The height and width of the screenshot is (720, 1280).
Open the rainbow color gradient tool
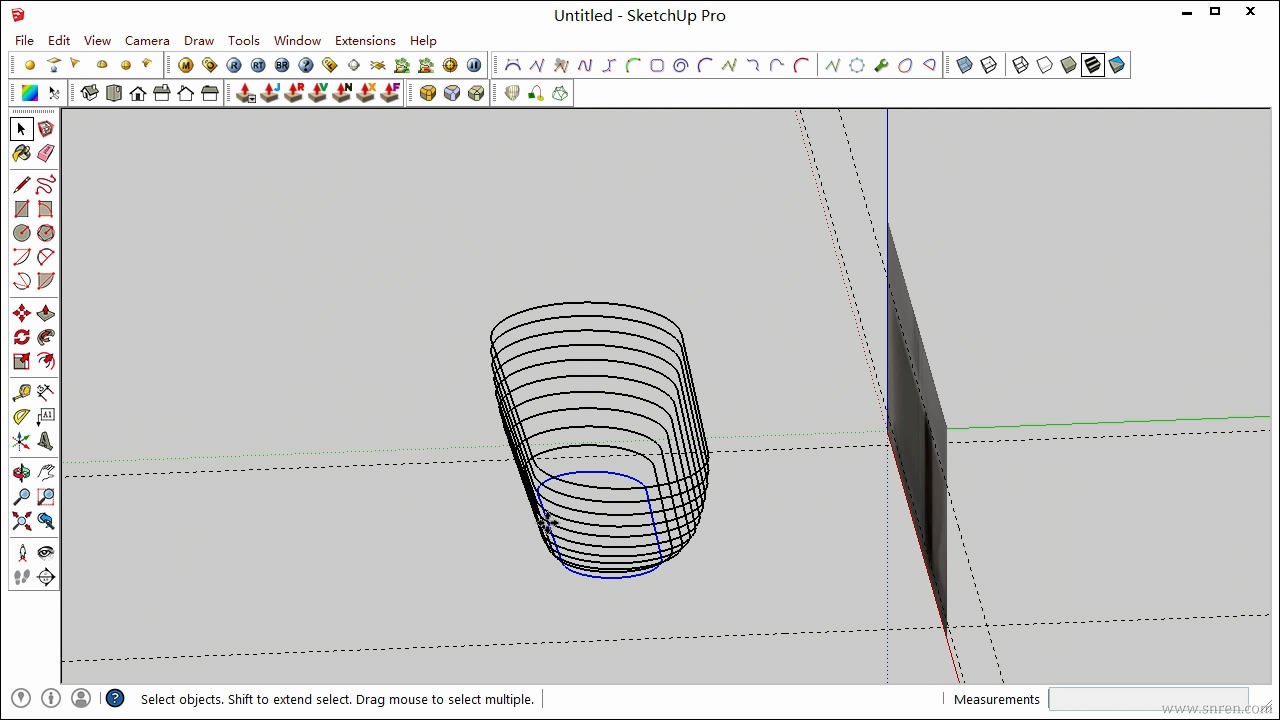[x=30, y=93]
